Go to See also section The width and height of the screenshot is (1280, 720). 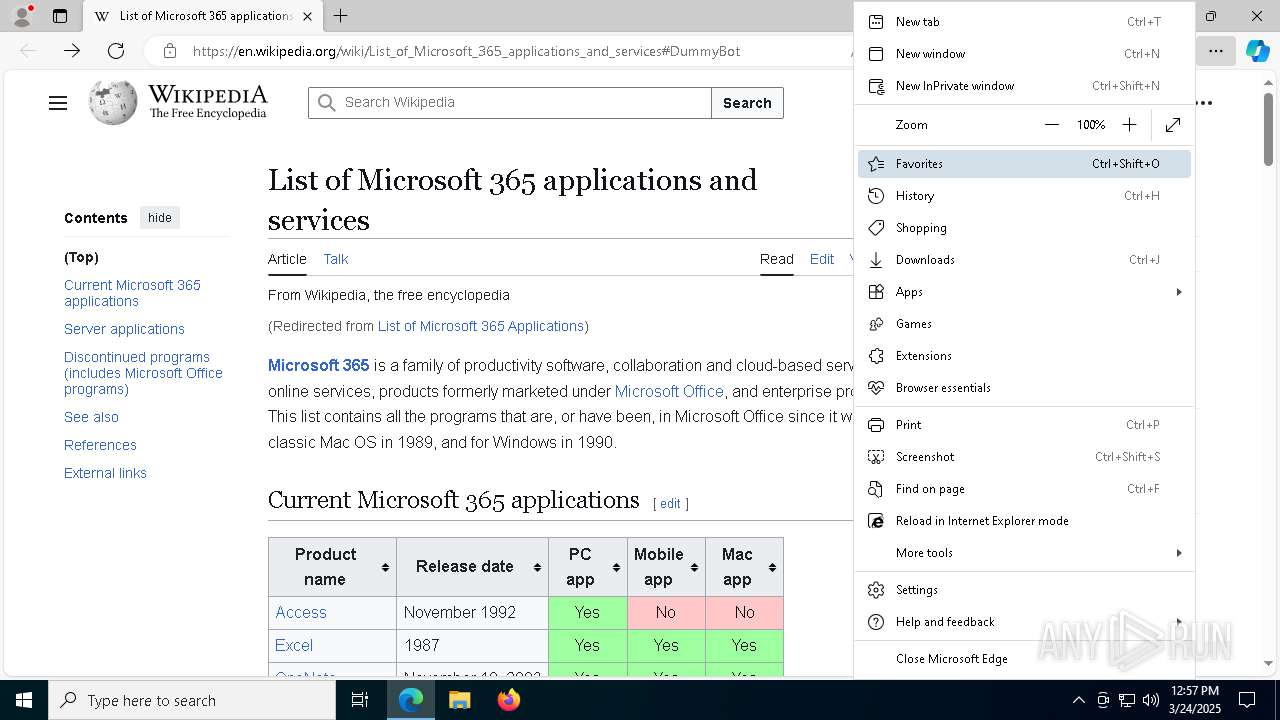tap(91, 417)
